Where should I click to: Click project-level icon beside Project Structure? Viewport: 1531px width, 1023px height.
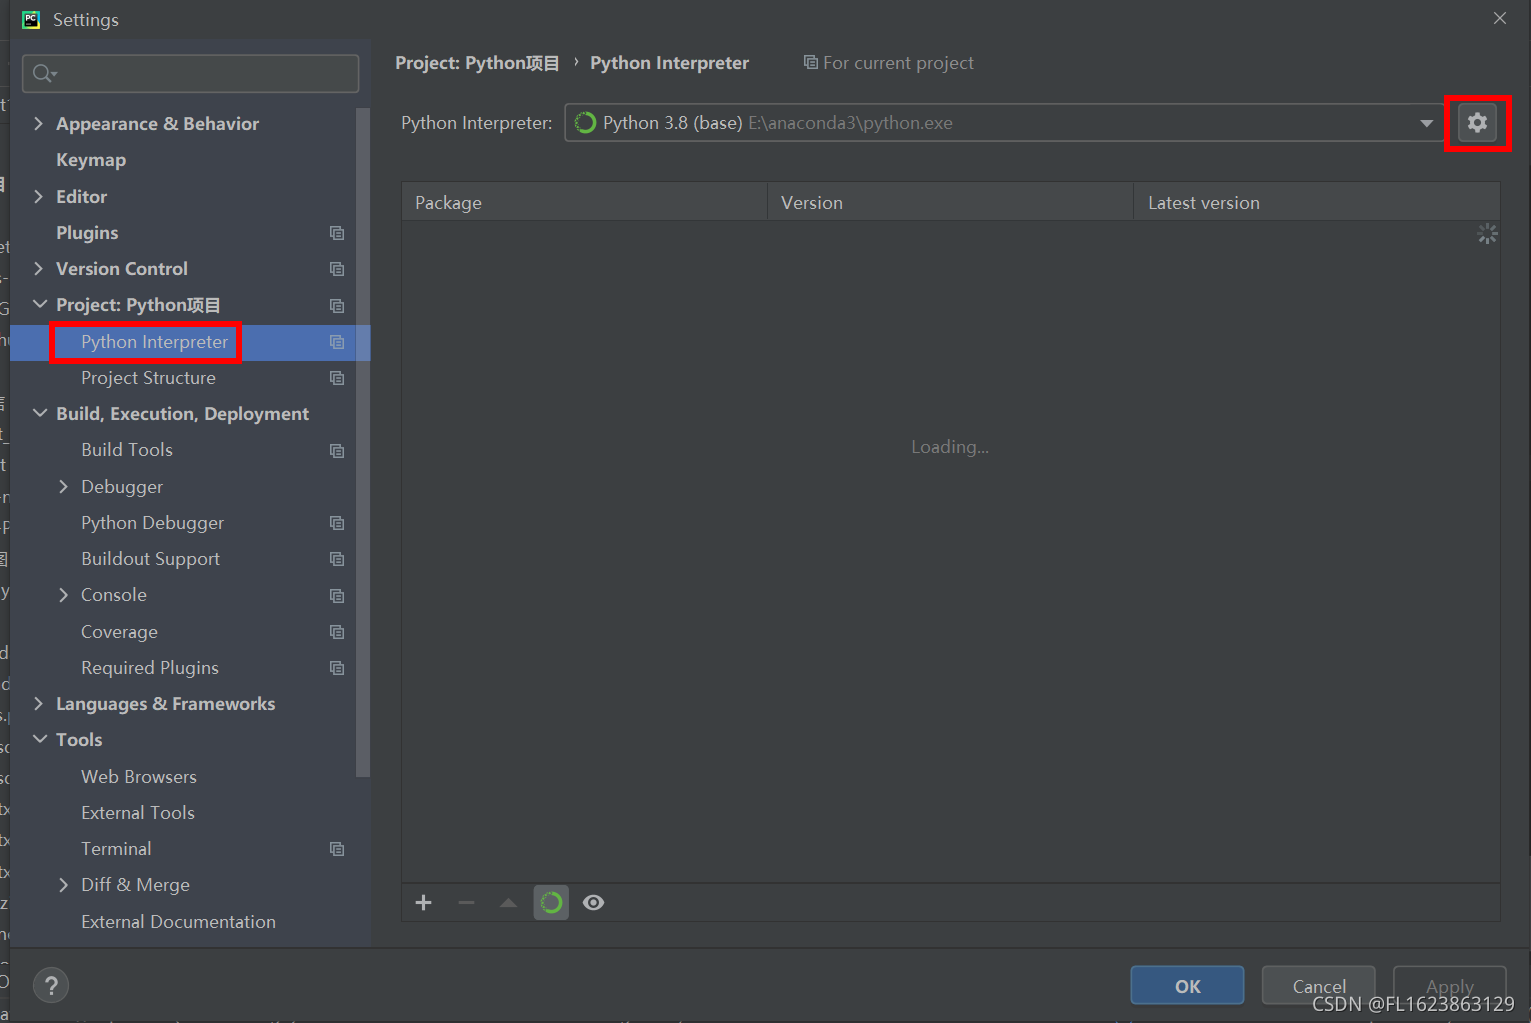337,378
